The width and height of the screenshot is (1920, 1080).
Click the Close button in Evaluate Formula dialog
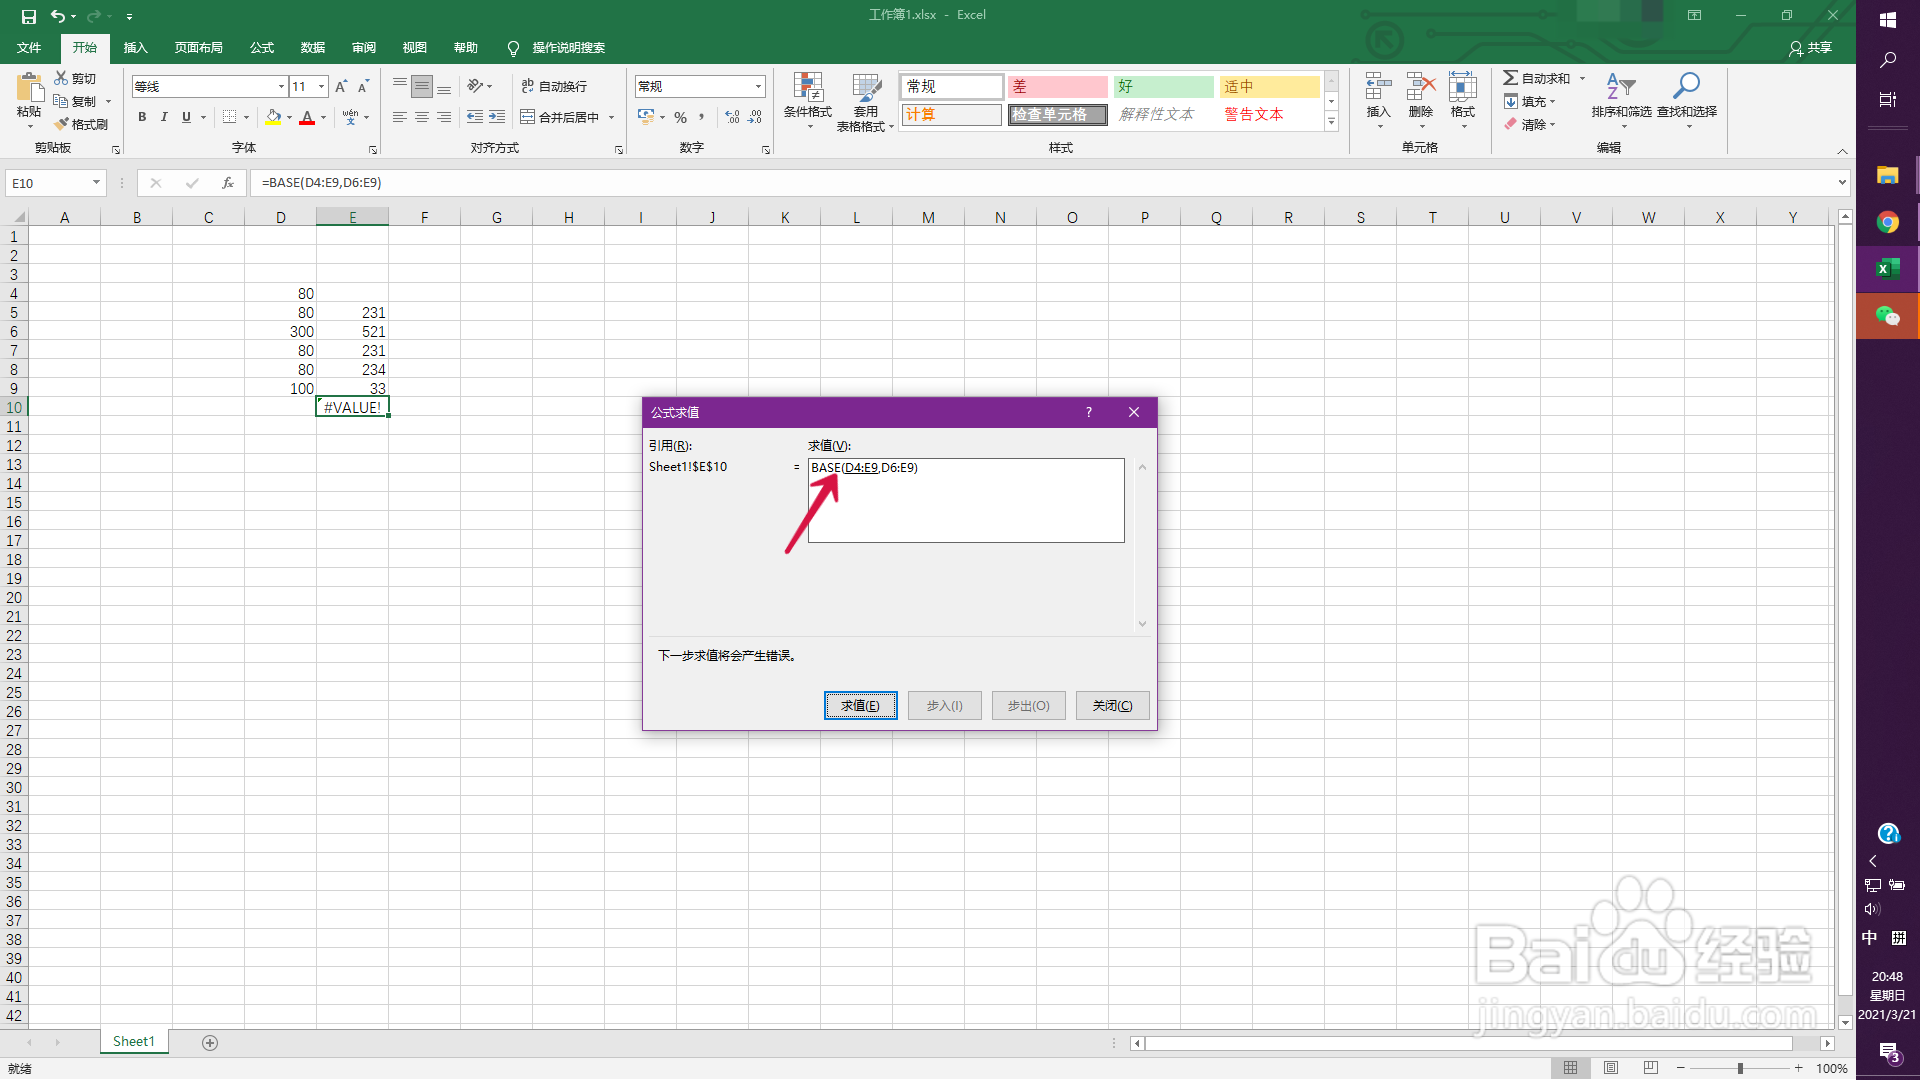[x=1112, y=706]
